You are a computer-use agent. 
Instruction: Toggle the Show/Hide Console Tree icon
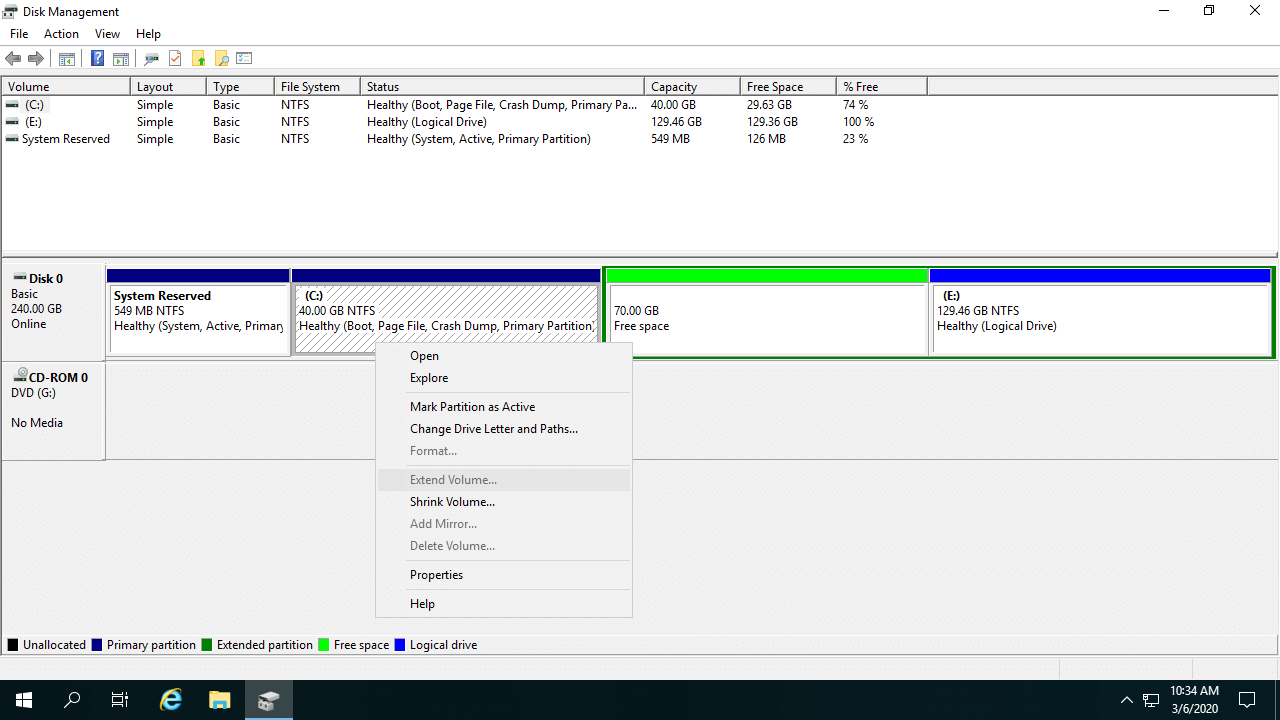(66, 58)
